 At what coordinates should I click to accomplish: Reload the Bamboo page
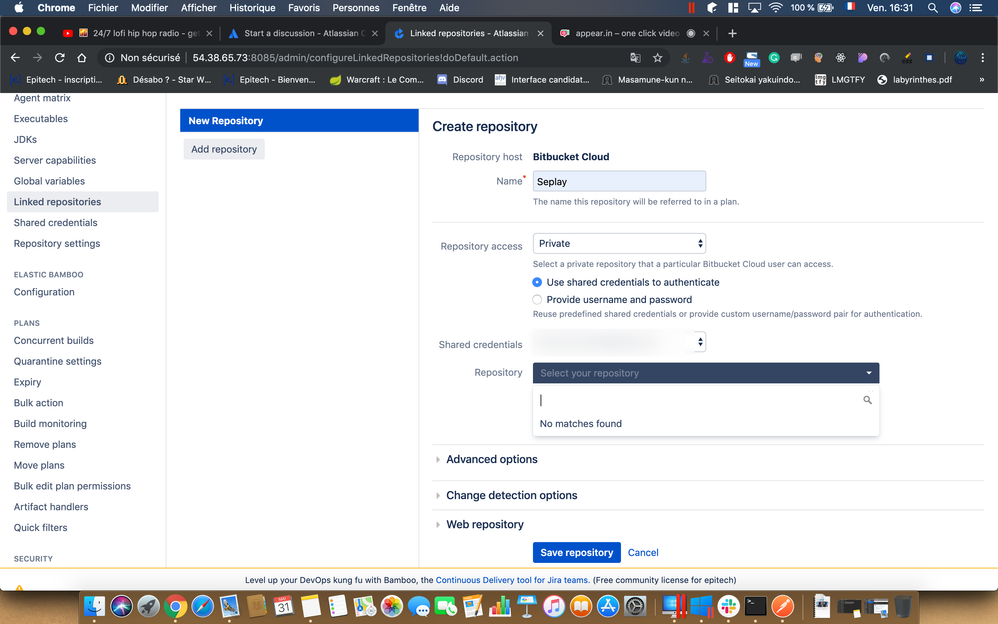click(60, 58)
